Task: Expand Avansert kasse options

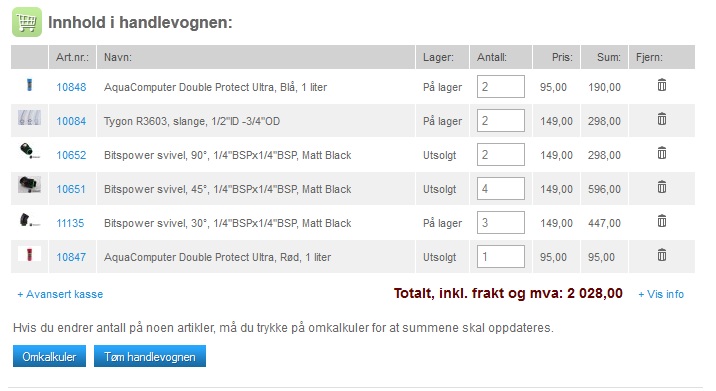Action: [60, 294]
